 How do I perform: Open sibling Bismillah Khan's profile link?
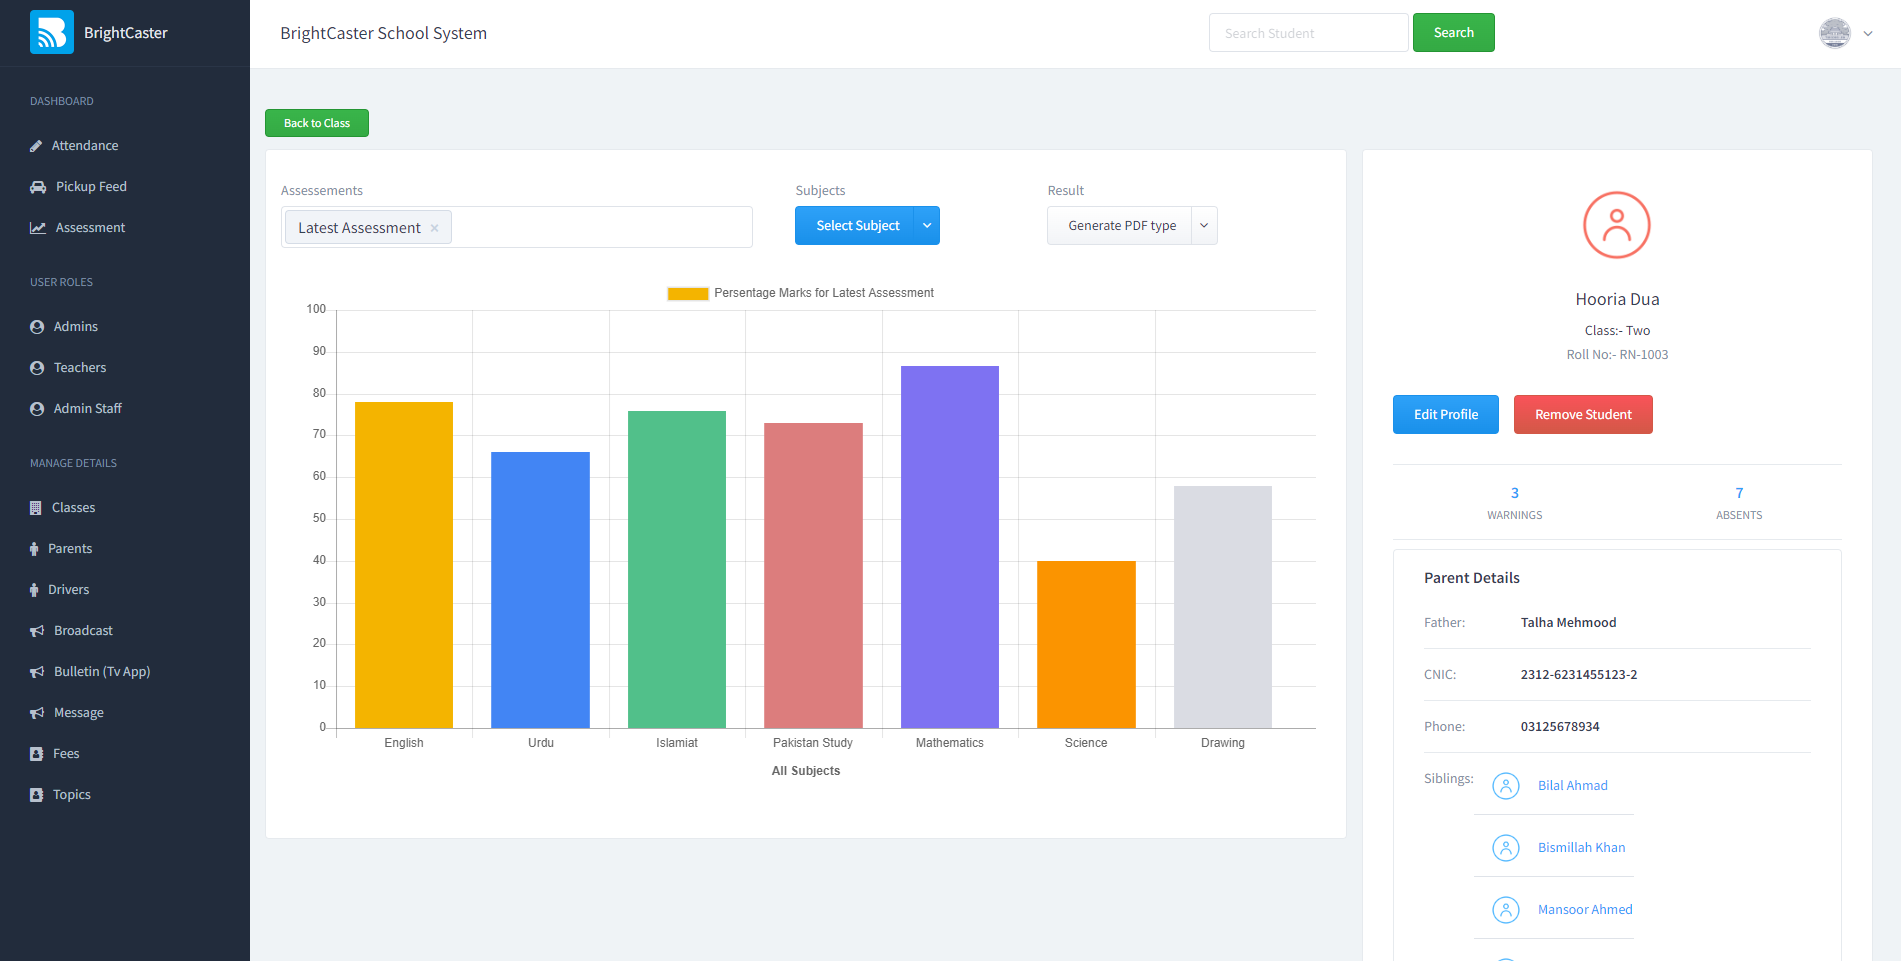point(1581,848)
